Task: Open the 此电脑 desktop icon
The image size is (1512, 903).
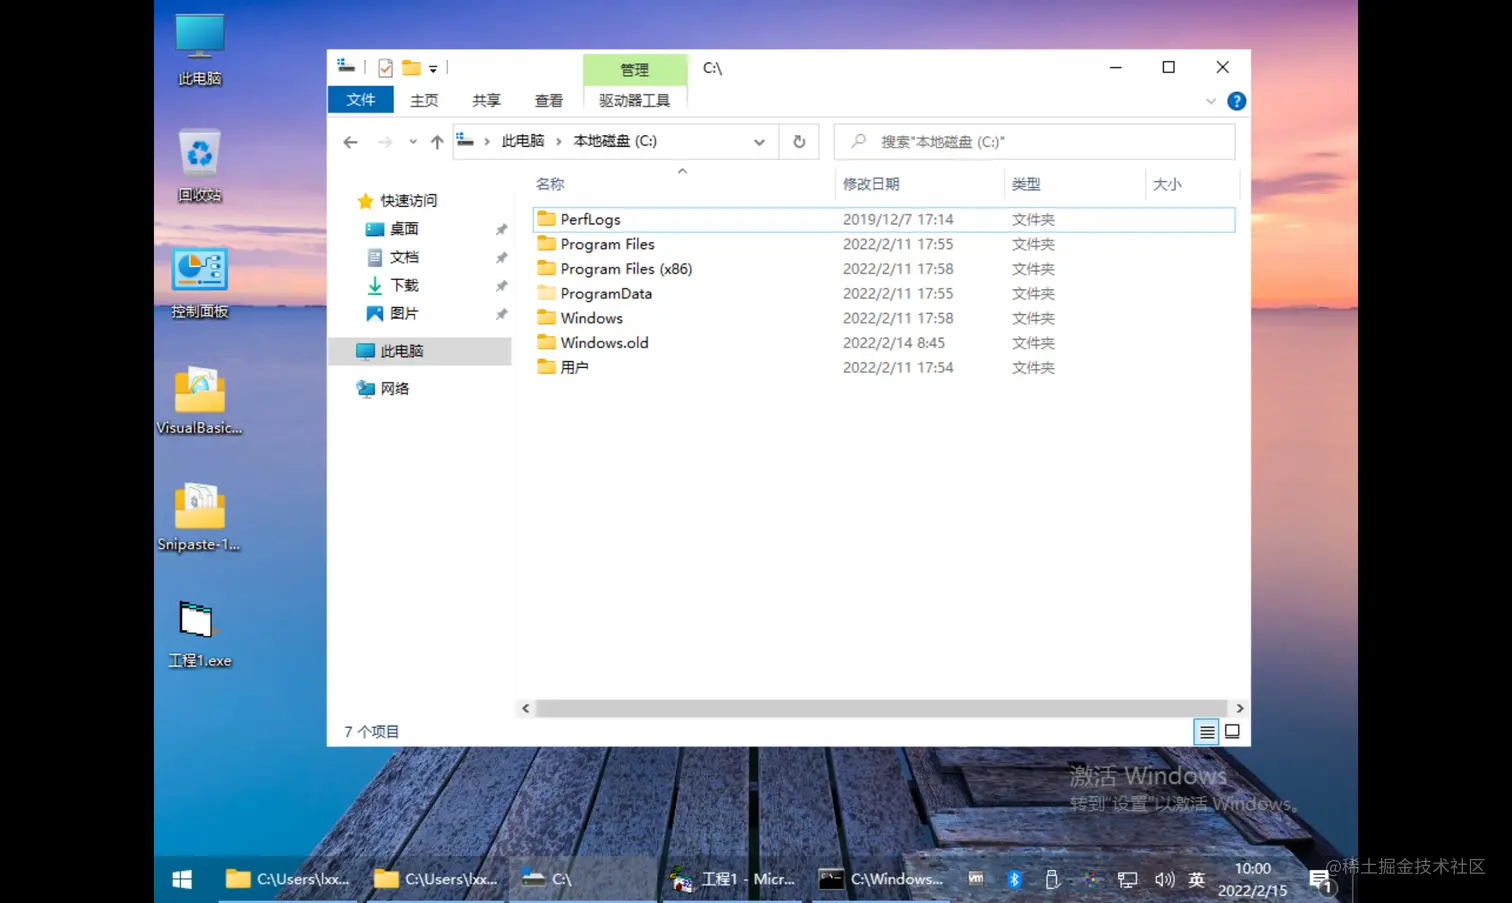Action: [x=199, y=48]
